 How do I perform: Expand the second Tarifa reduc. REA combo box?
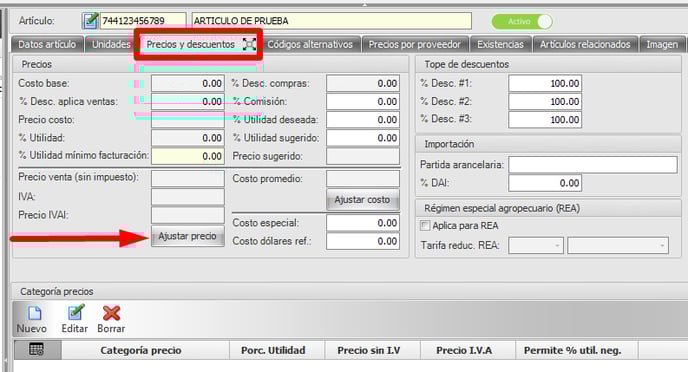tap(618, 245)
